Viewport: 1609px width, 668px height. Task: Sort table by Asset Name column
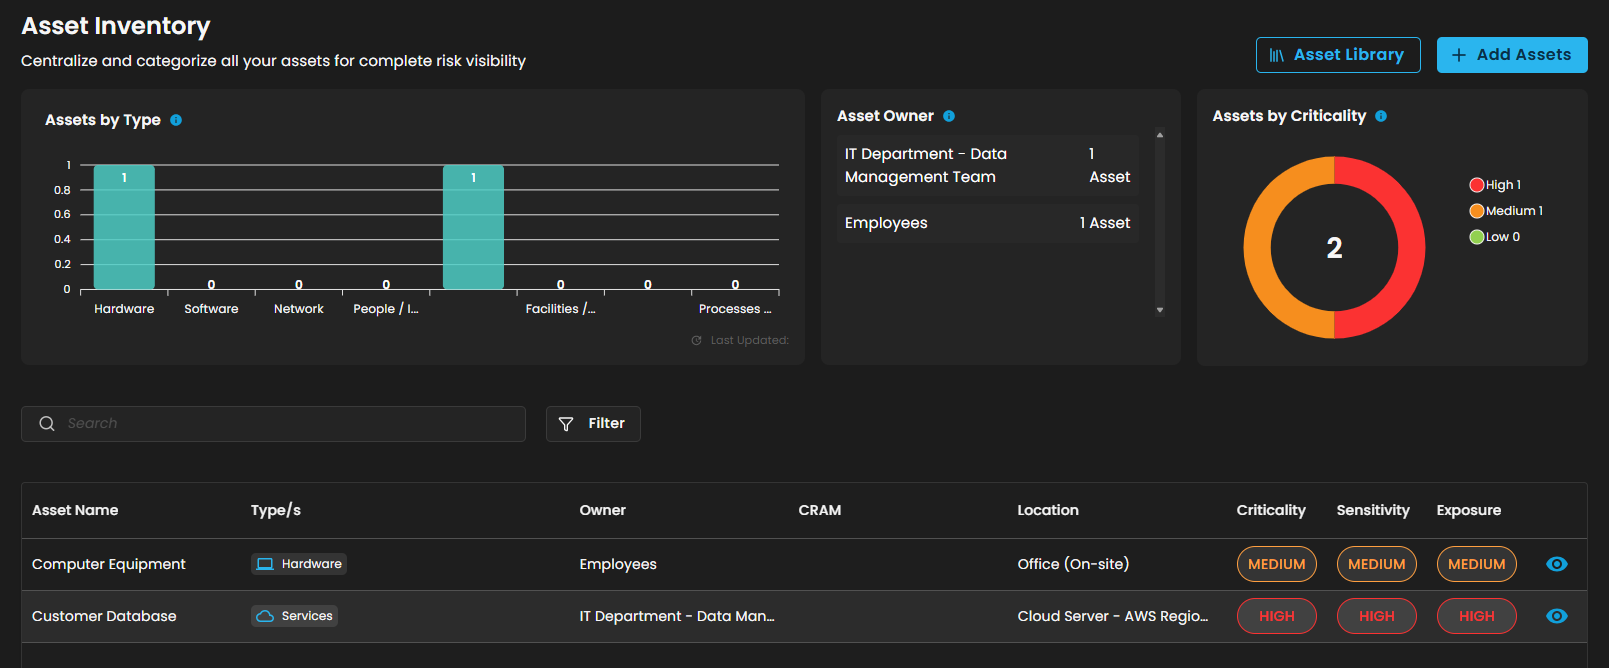75,510
